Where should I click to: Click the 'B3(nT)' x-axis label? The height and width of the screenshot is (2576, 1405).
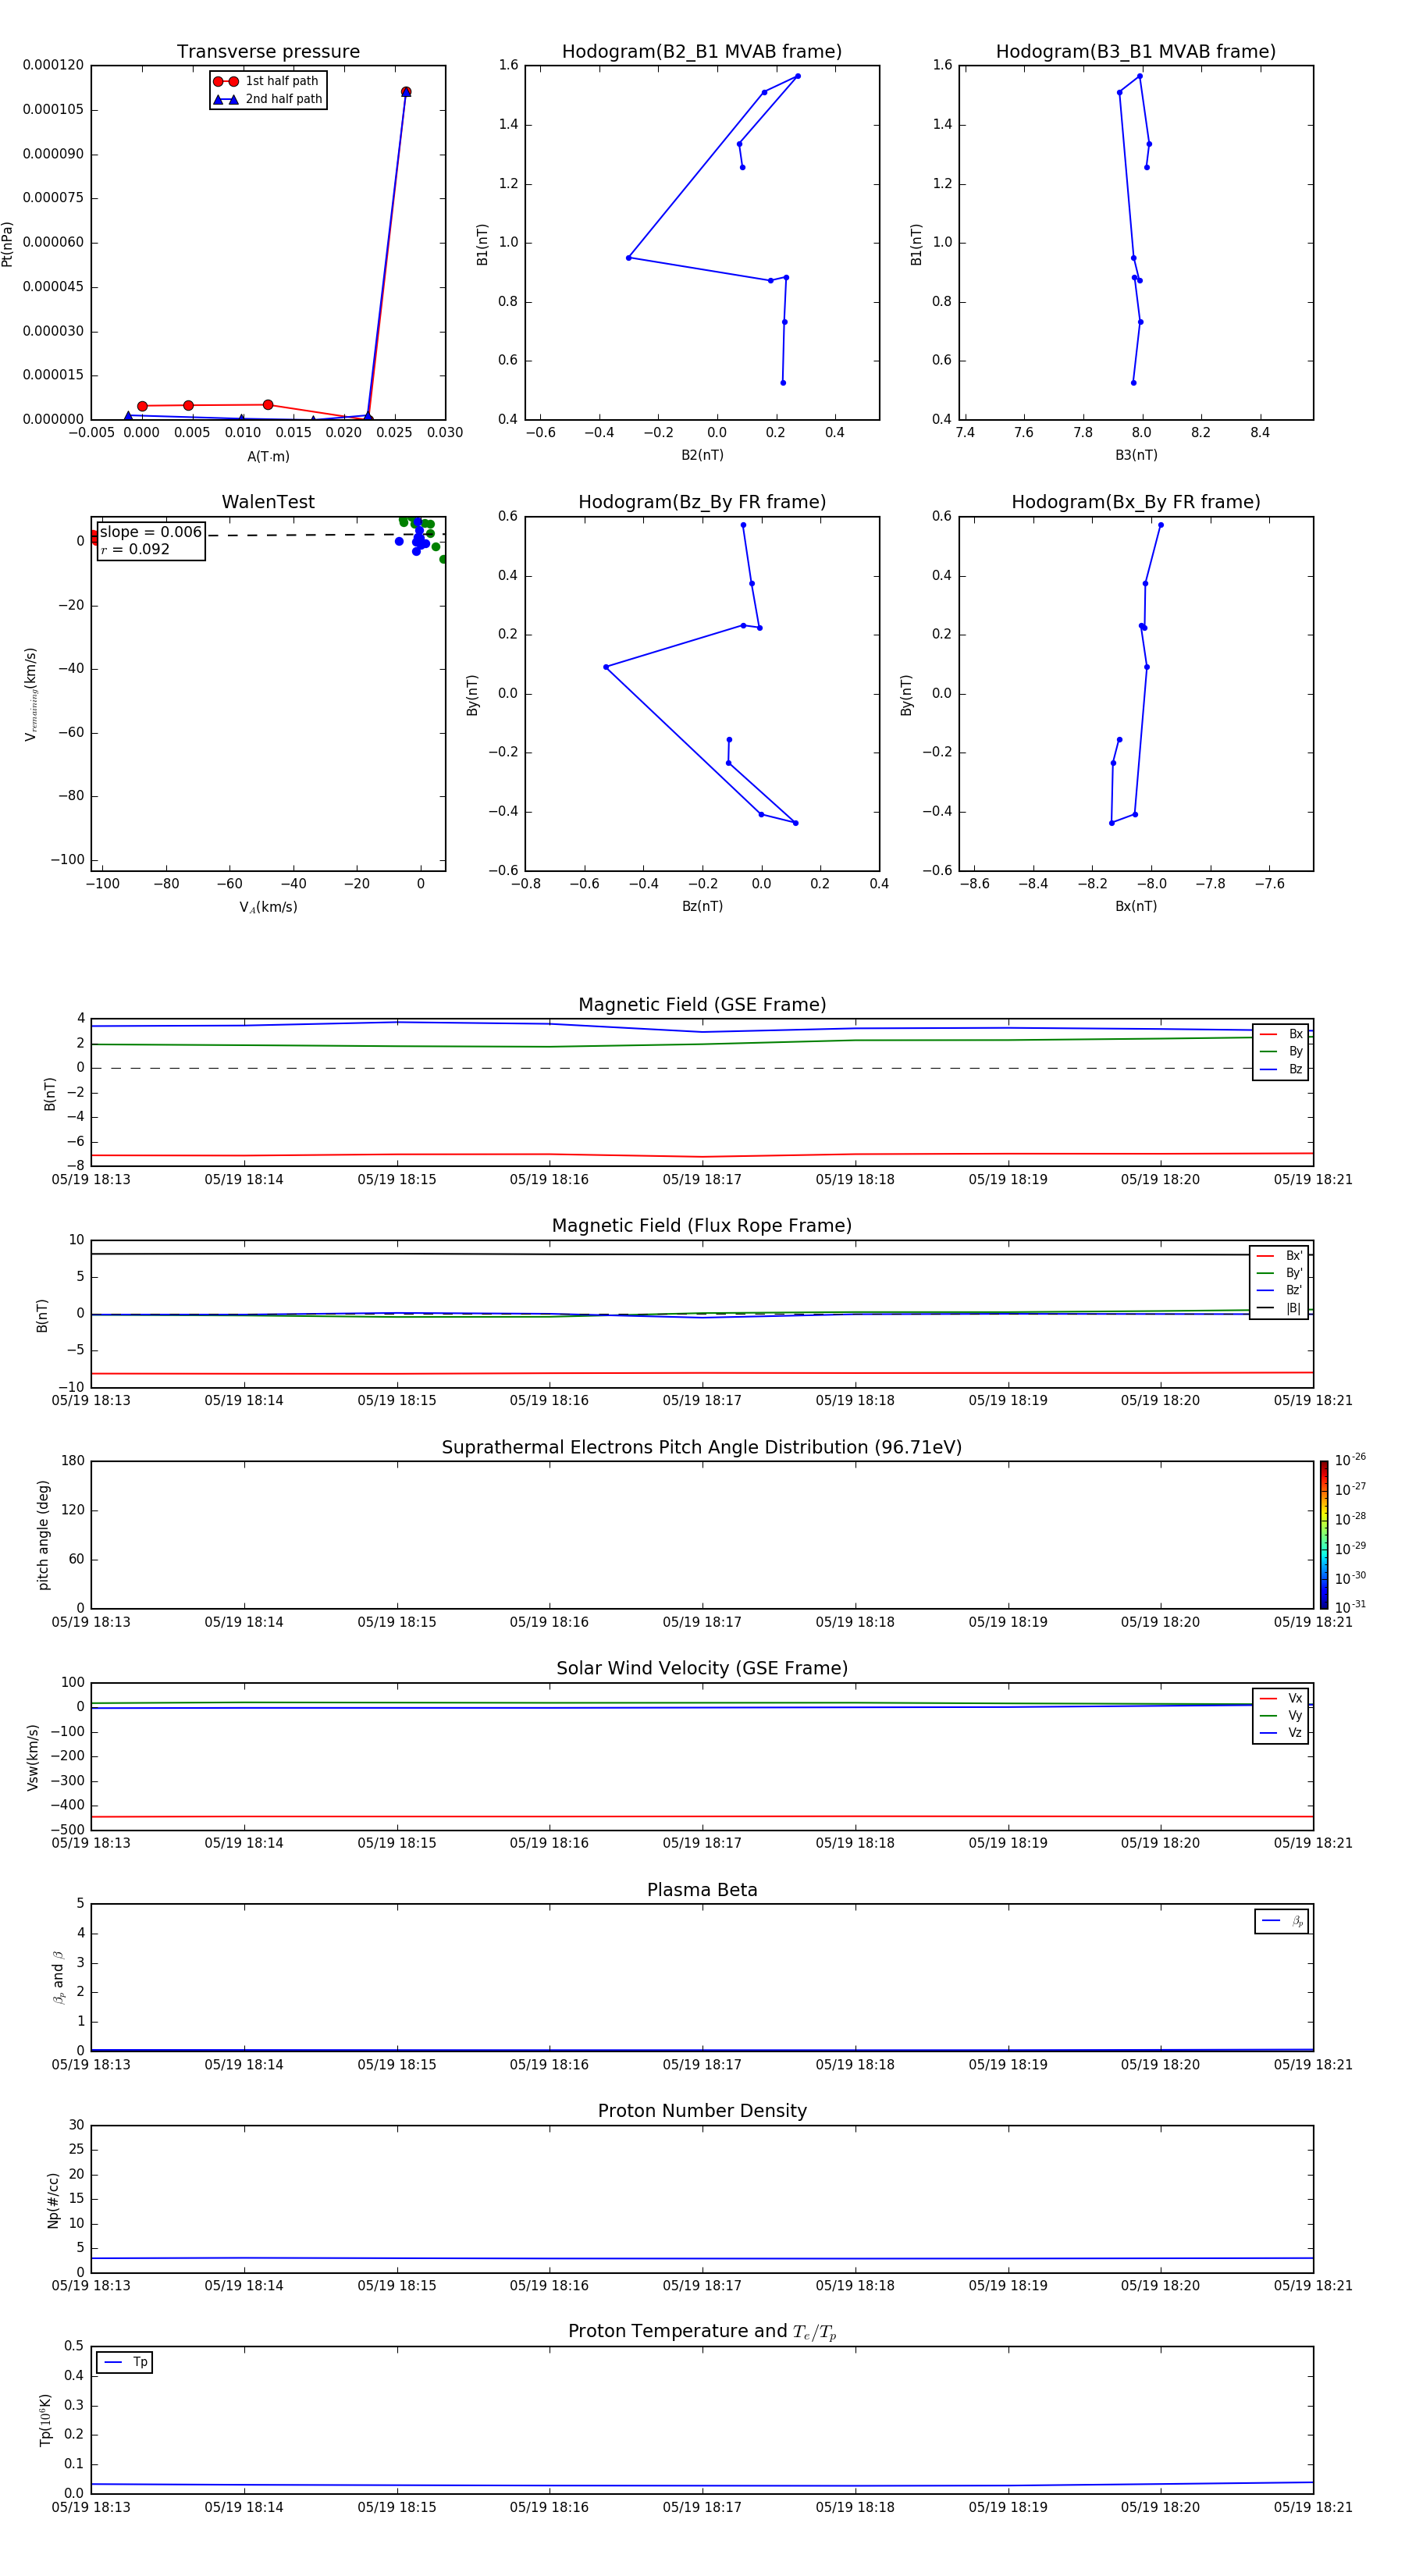pos(1136,455)
